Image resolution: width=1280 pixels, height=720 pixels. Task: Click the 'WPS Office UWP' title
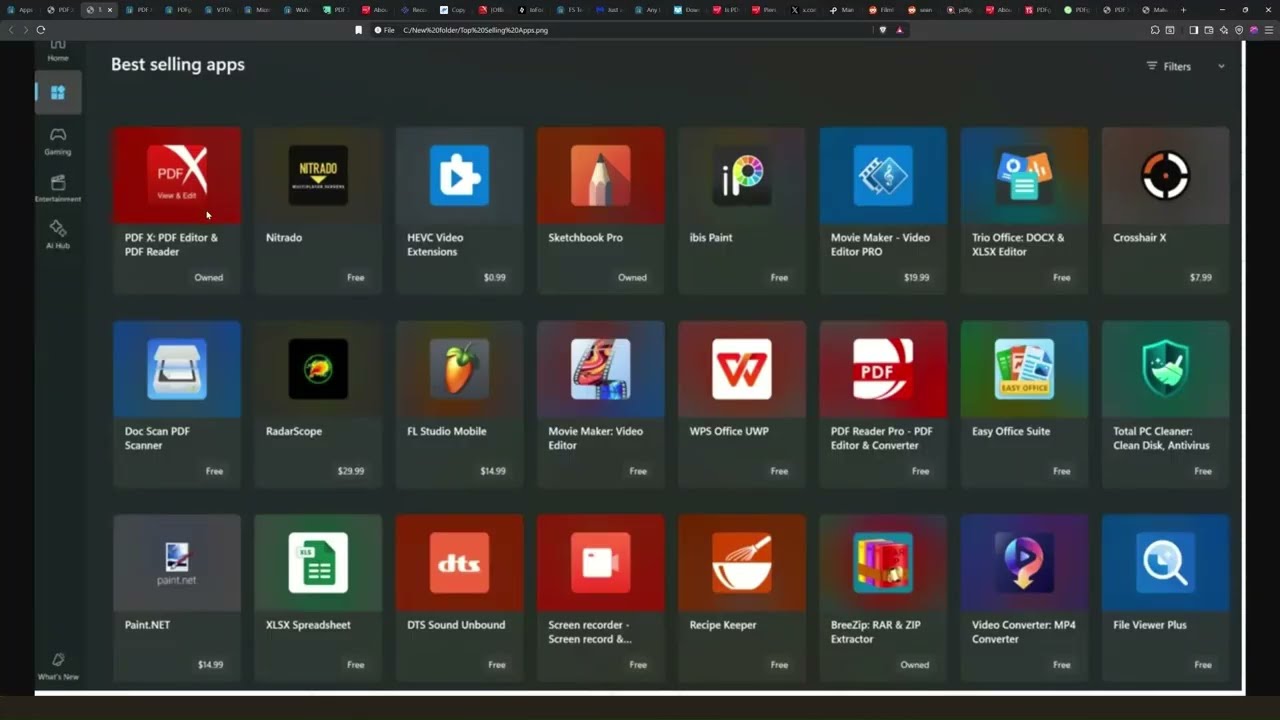click(x=729, y=431)
